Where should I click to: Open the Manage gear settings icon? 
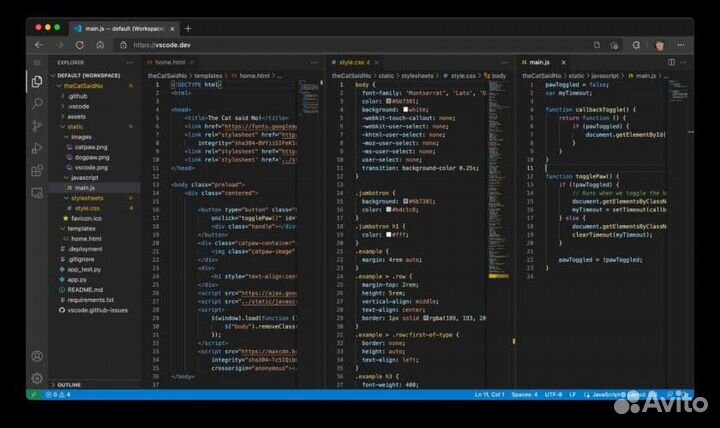pyautogui.click(x=37, y=378)
